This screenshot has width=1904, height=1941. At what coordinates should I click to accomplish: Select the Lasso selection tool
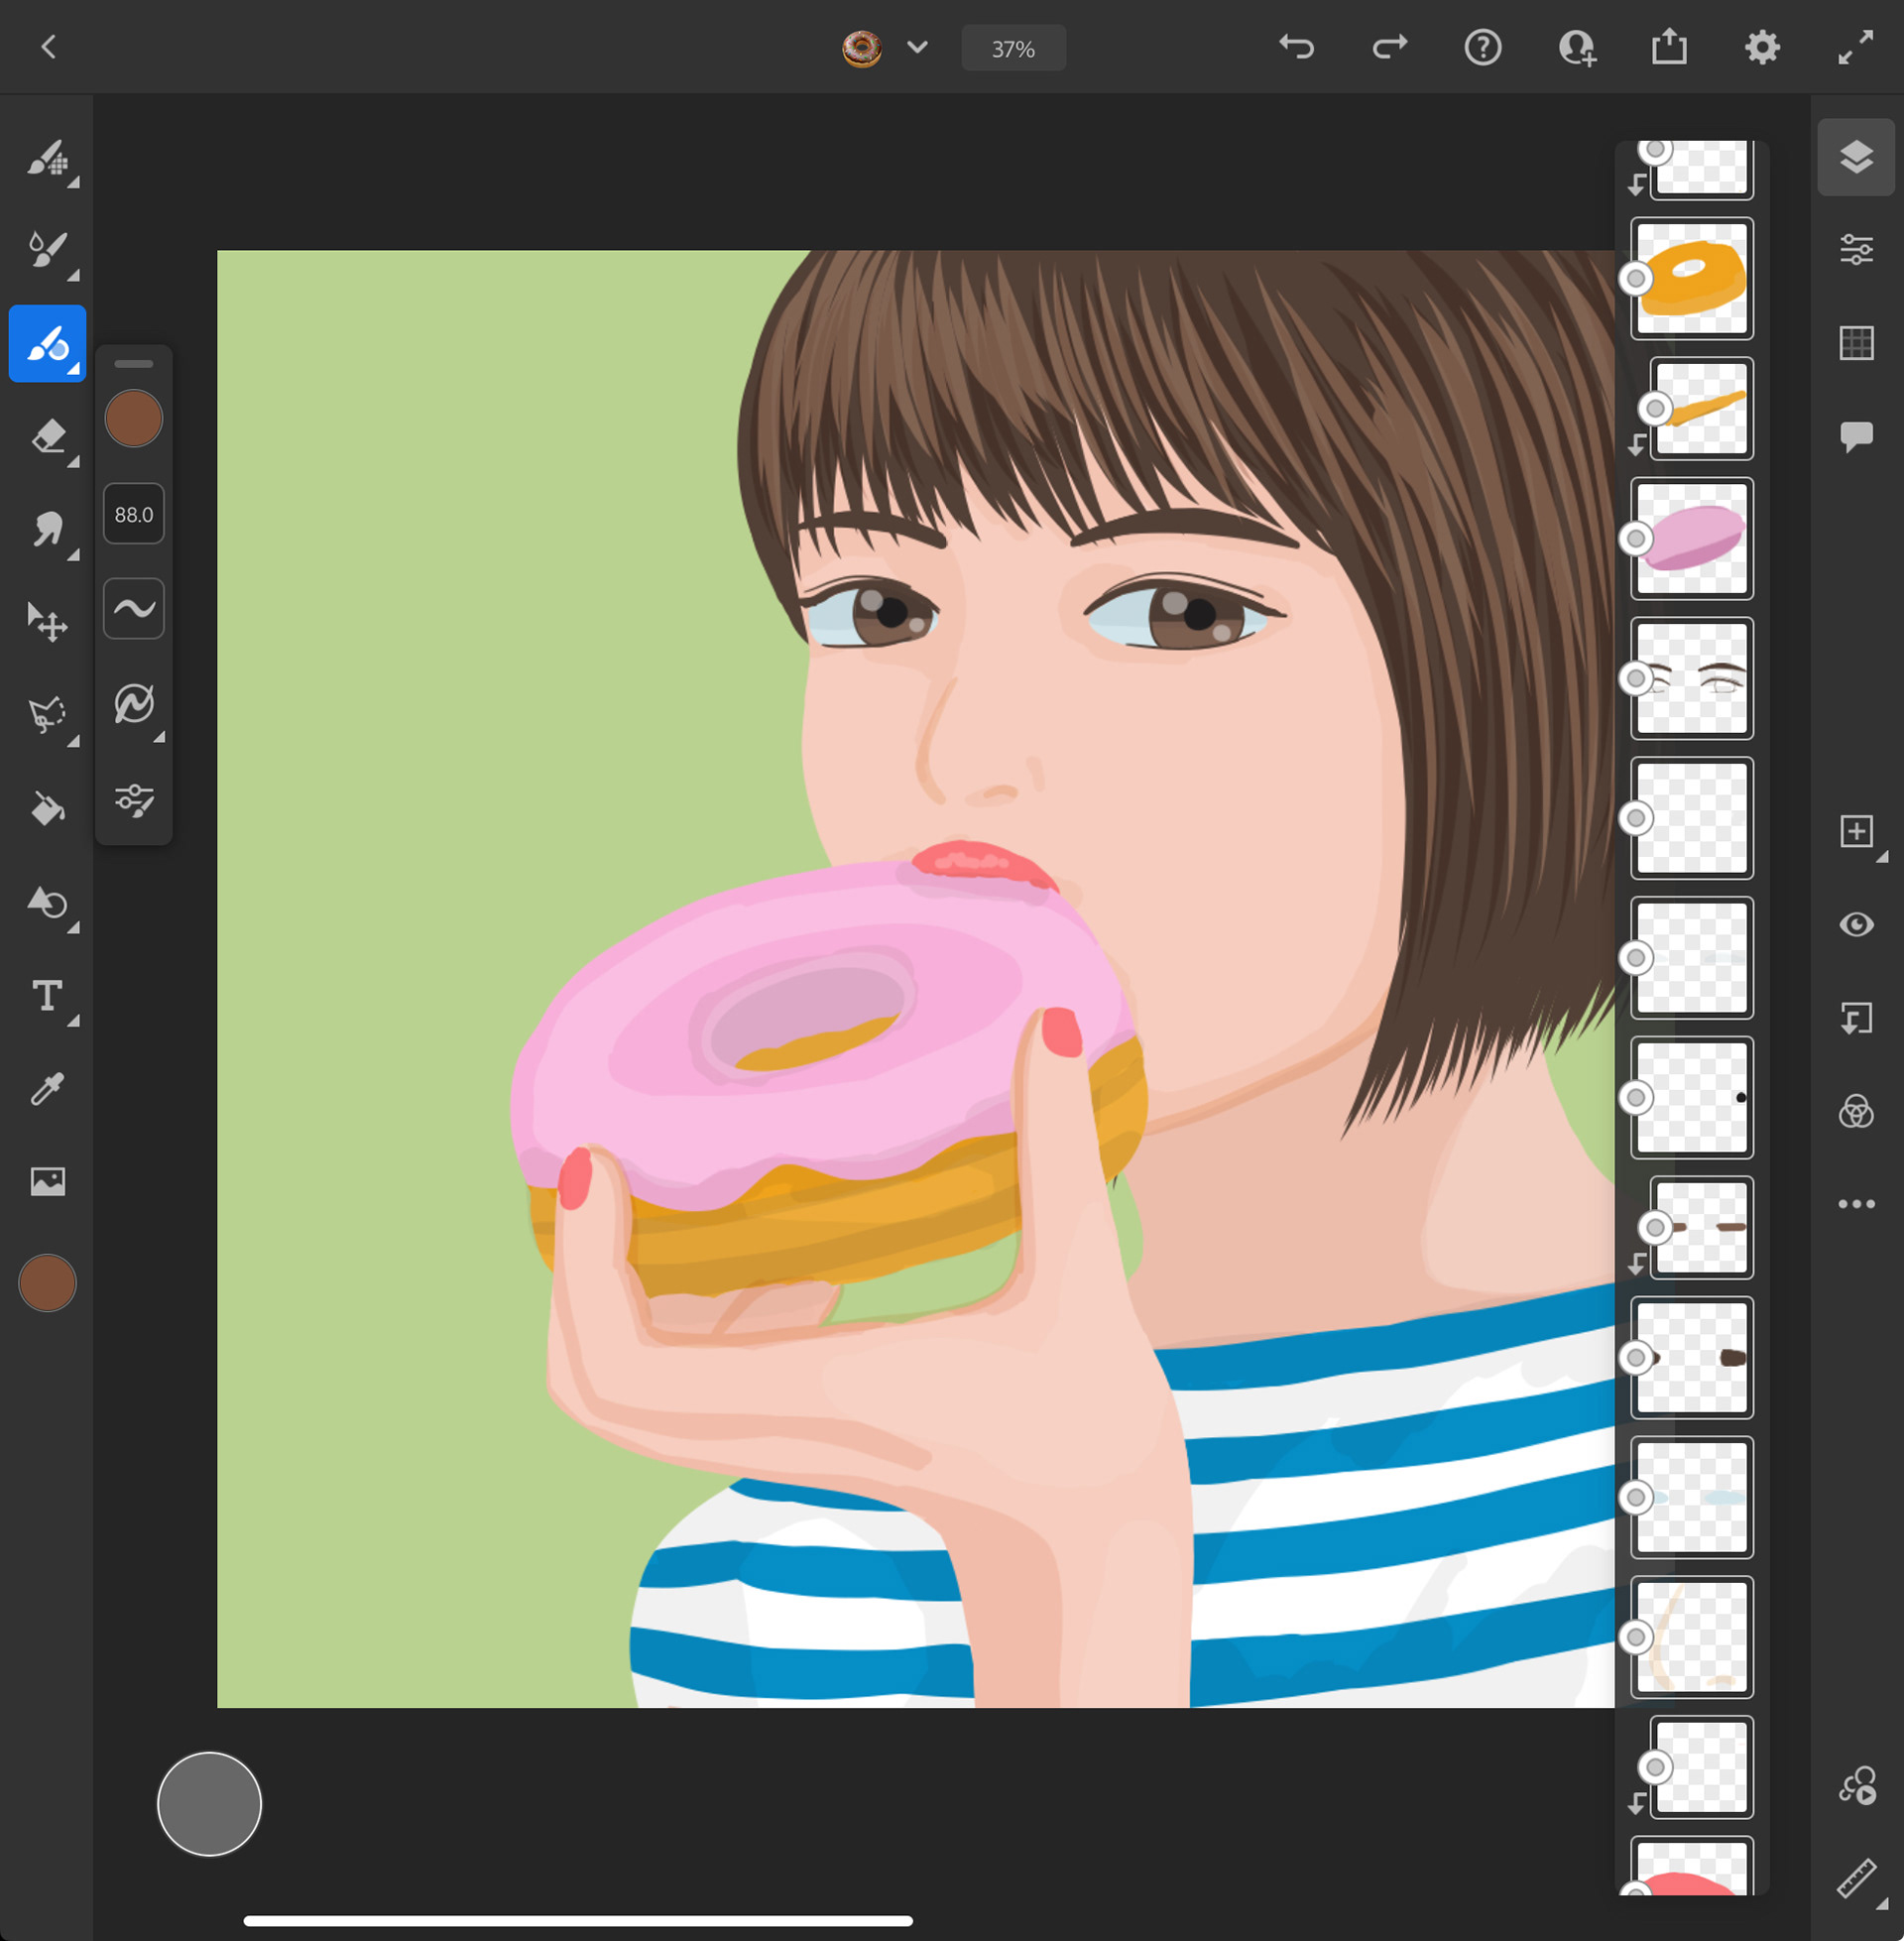pos(47,714)
